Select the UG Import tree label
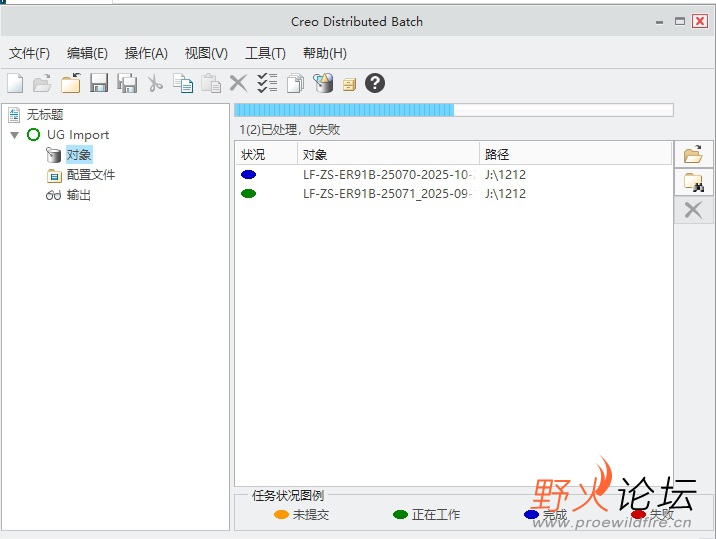Viewport: 716px width, 539px height. tap(78, 135)
